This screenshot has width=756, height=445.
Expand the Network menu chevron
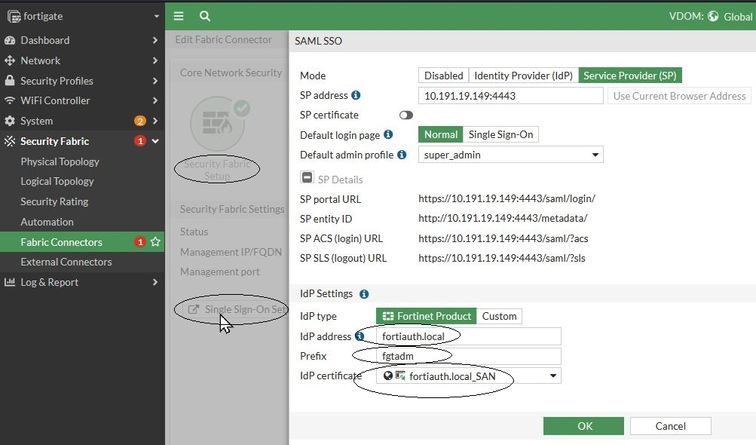[155, 61]
